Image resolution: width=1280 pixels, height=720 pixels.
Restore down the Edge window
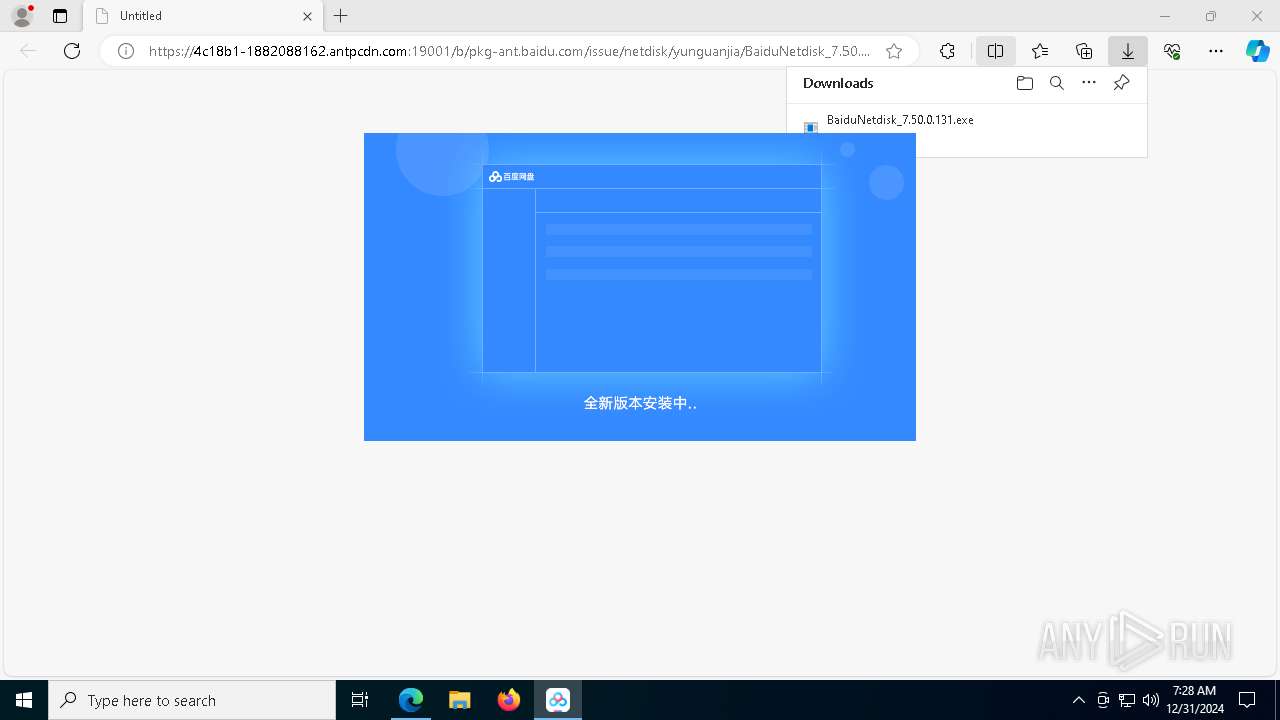[x=1211, y=16]
